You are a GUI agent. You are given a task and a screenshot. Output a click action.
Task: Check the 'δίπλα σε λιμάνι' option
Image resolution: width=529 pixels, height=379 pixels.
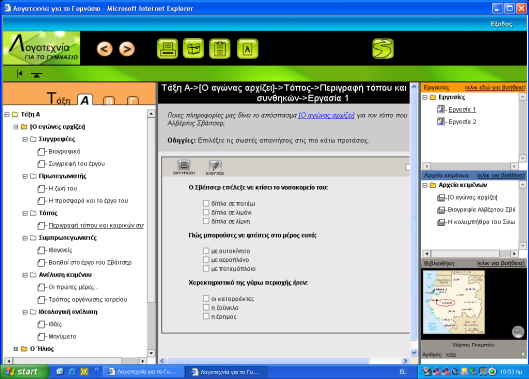206,212
